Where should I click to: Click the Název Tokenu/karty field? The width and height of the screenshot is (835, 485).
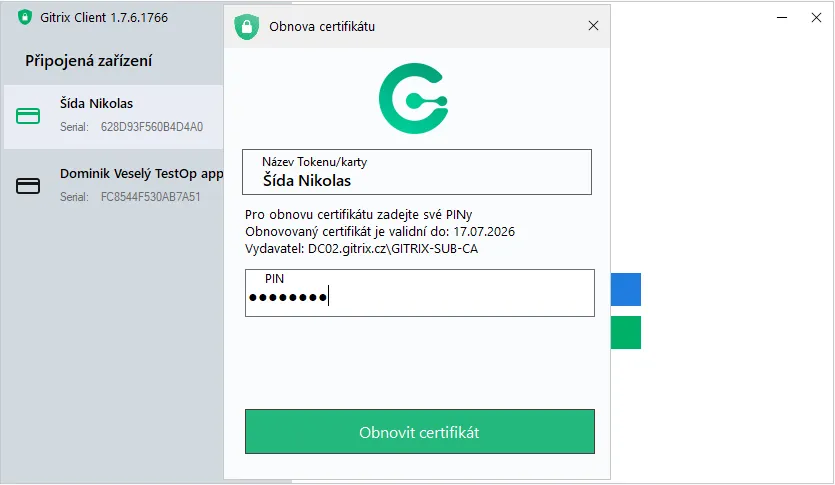pyautogui.click(x=416, y=172)
